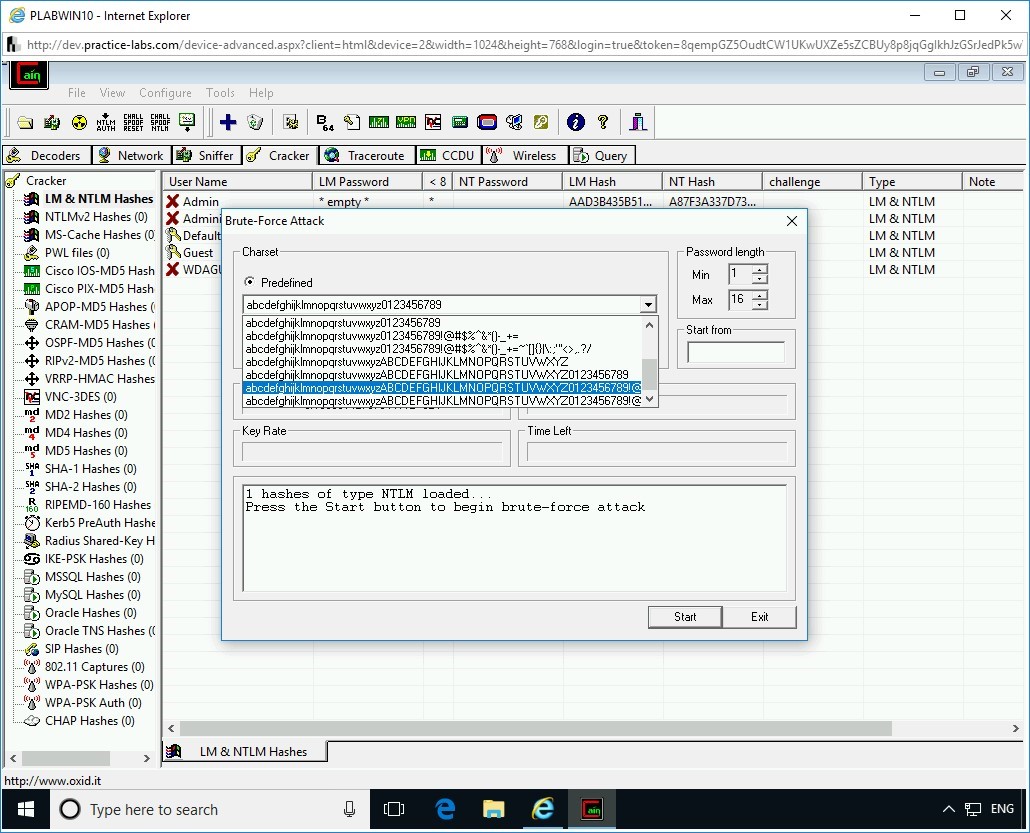This screenshot has width=1030, height=833.
Task: Decrease the Max password length spinner
Action: click(x=760, y=305)
